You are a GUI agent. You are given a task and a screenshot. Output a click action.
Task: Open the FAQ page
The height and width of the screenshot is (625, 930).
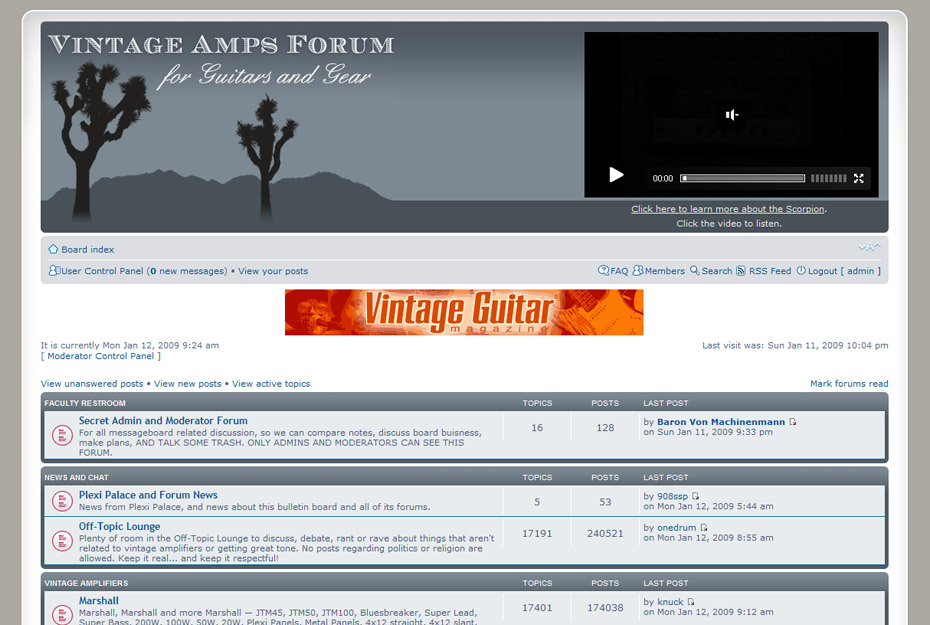(619, 271)
